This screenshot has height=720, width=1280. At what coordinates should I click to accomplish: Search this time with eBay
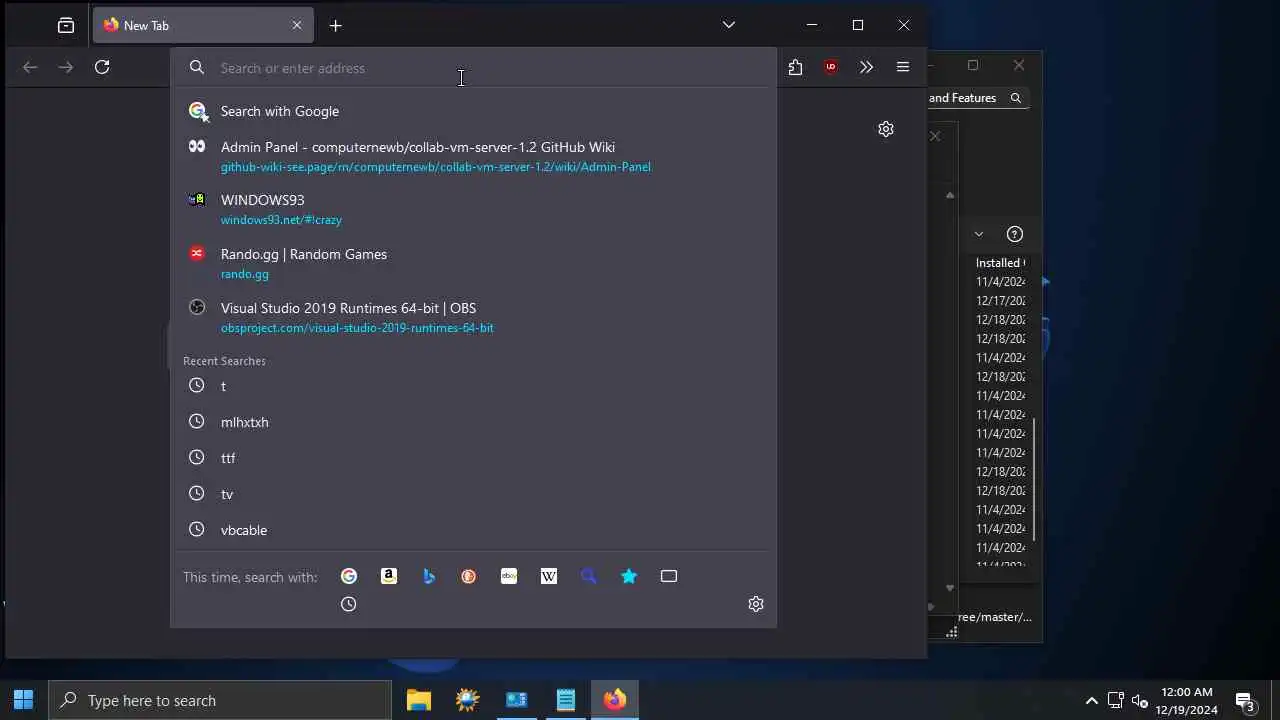pos(509,576)
